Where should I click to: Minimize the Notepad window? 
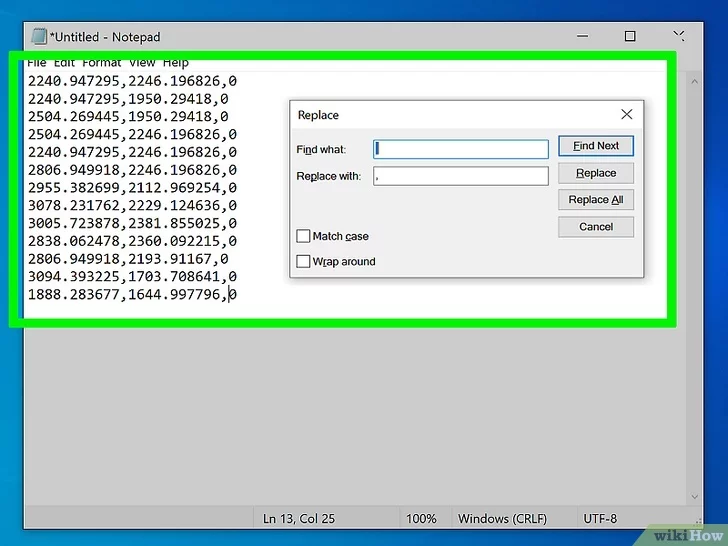583,36
